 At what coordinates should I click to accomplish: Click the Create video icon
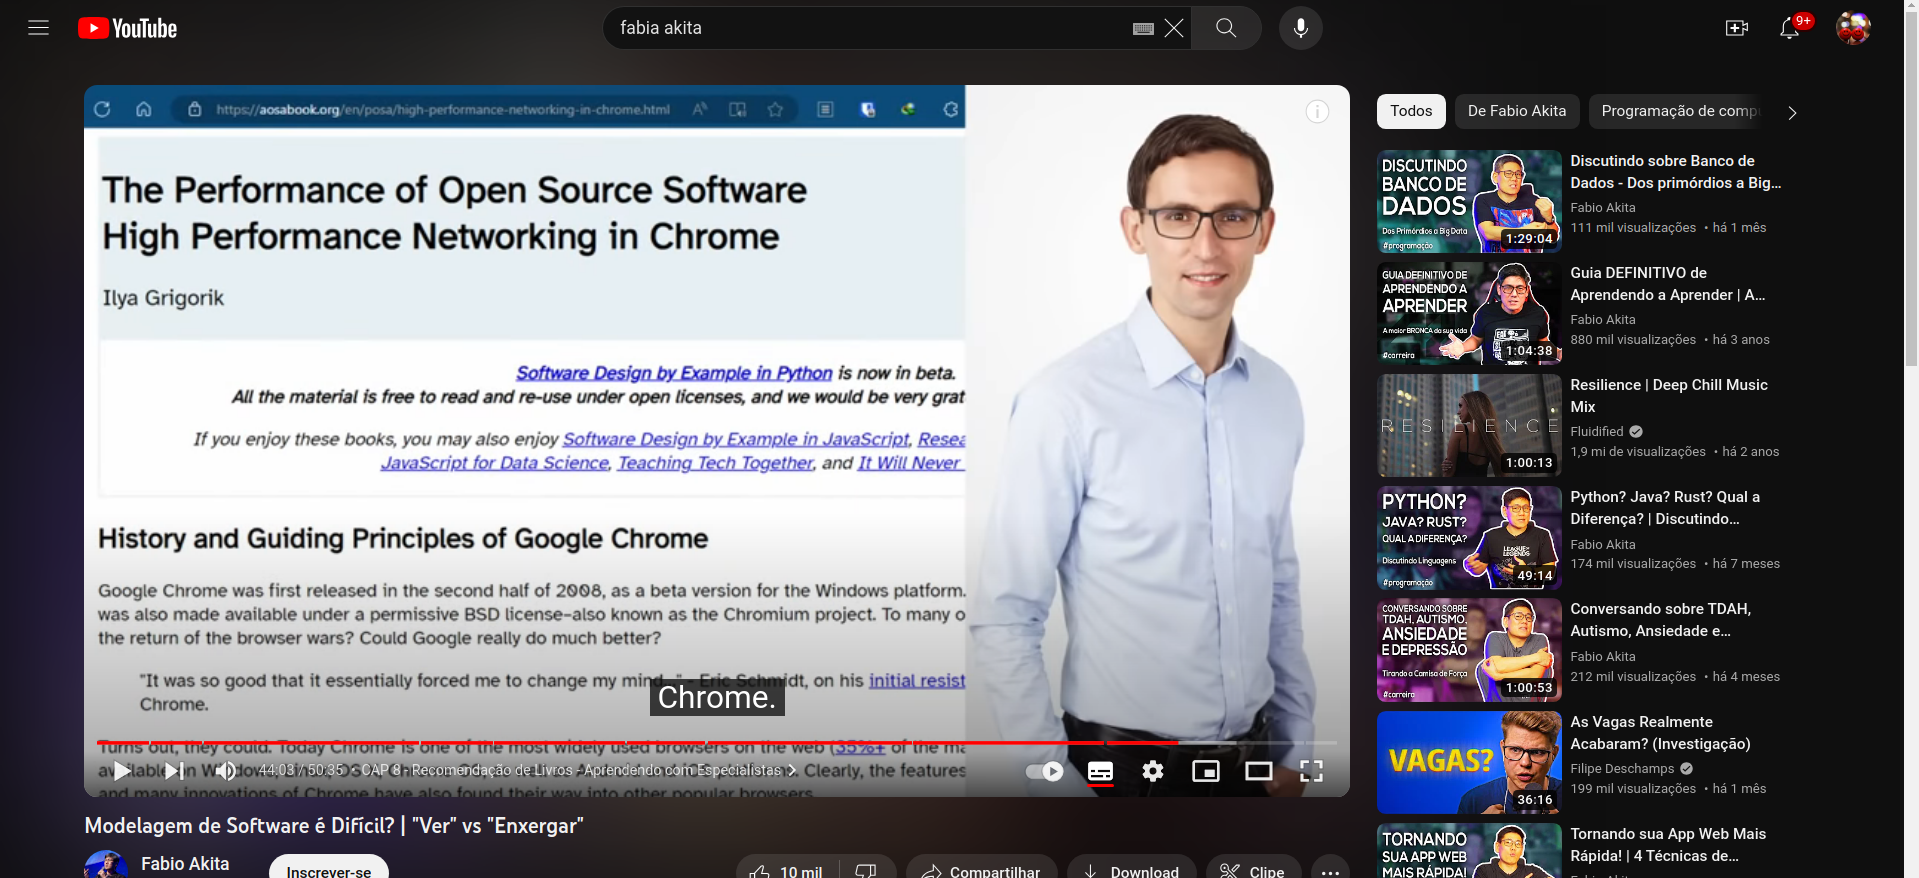click(1737, 28)
